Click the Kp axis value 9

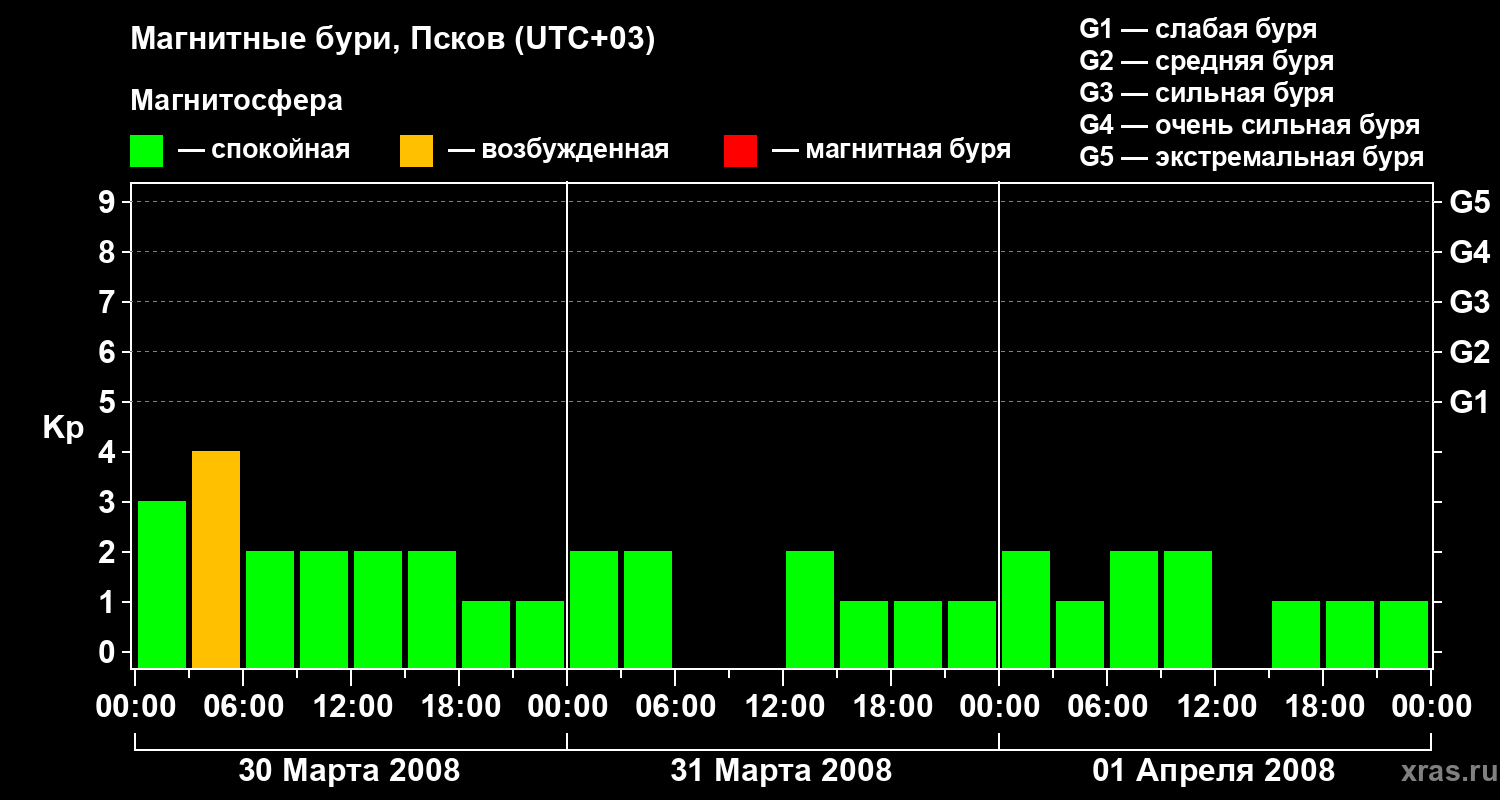coord(108,202)
